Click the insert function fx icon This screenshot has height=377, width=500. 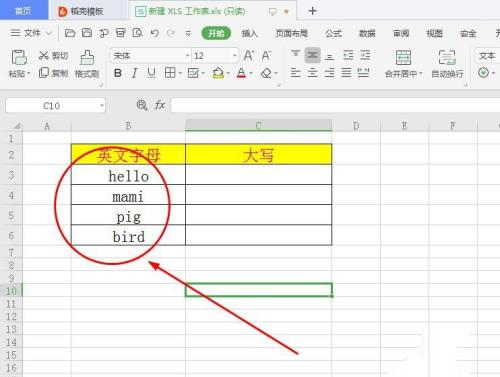tap(160, 105)
